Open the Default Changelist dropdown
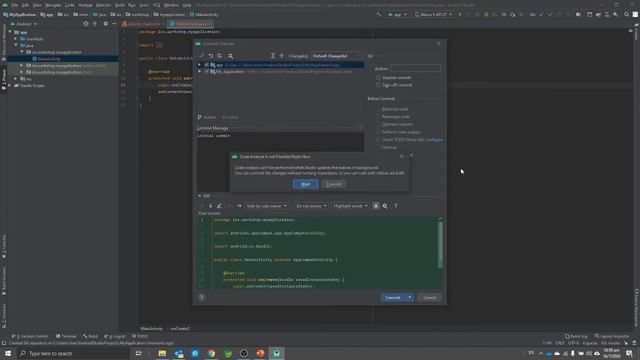640x360 pixels. pyautogui.click(x=336, y=56)
